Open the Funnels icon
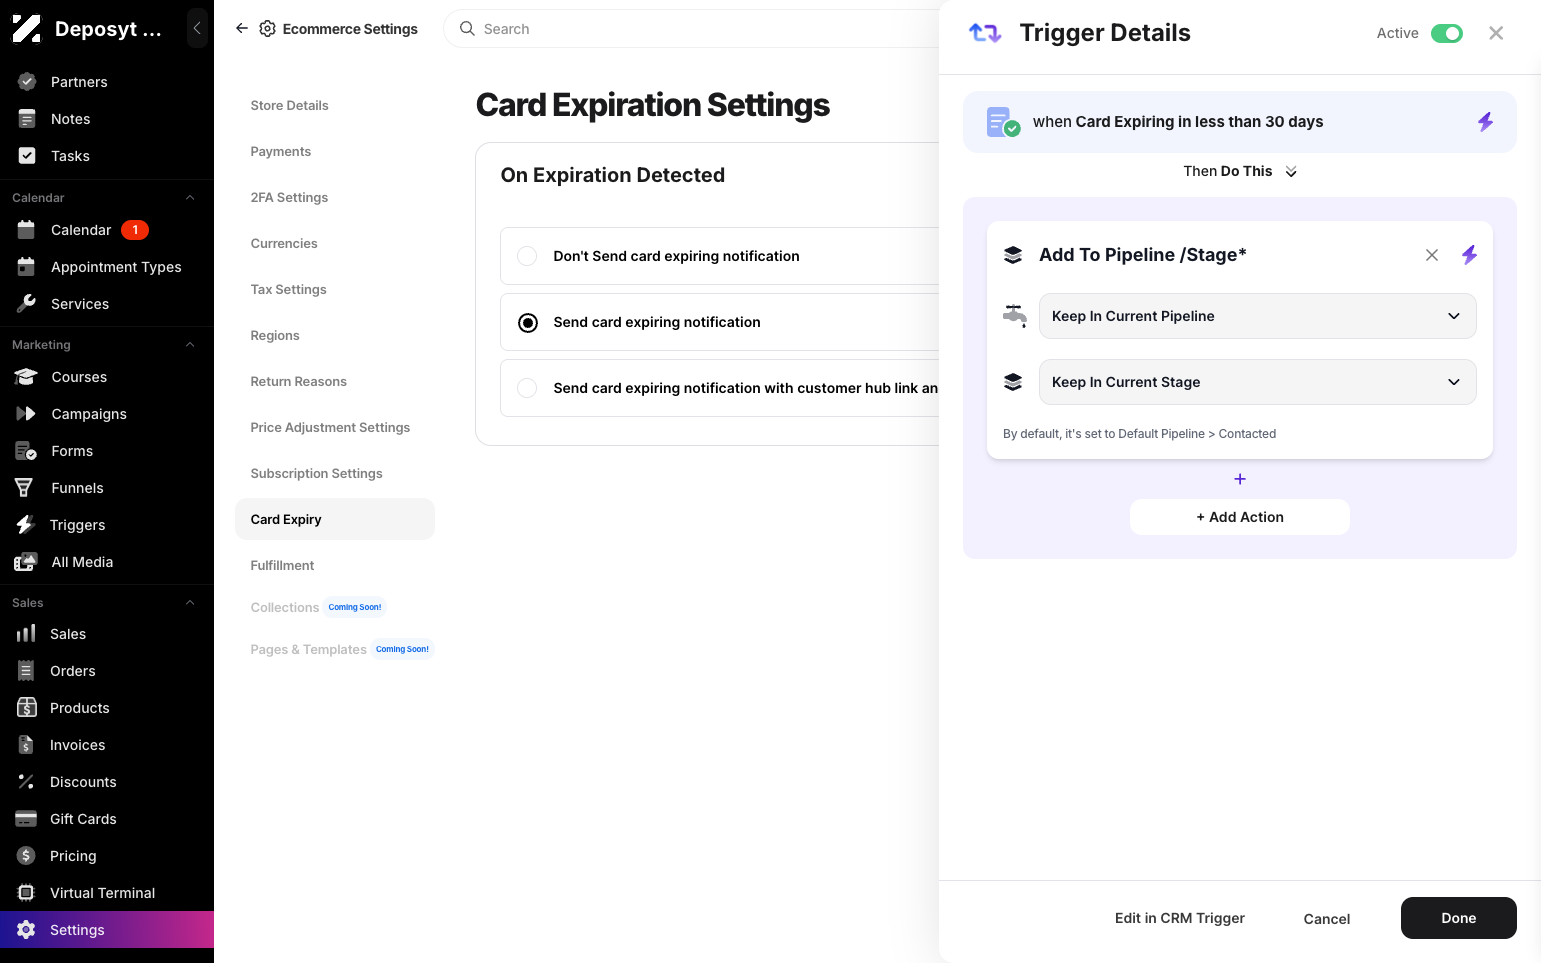Image resolution: width=1541 pixels, height=963 pixels. click(25, 488)
